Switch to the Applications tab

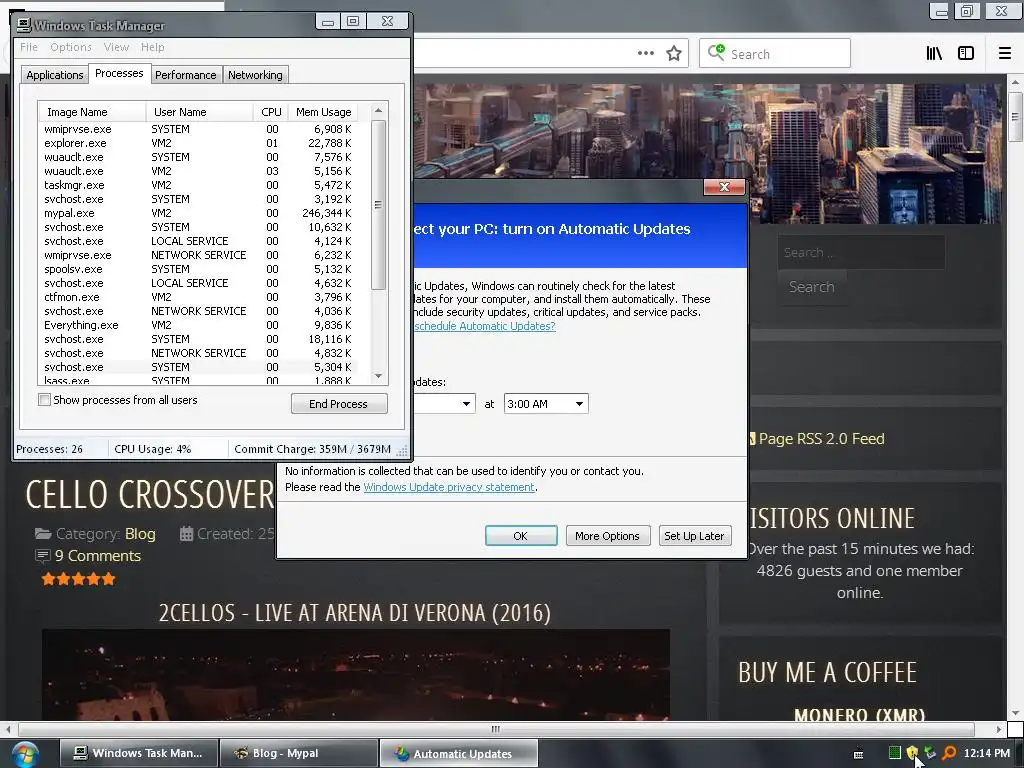click(54, 75)
